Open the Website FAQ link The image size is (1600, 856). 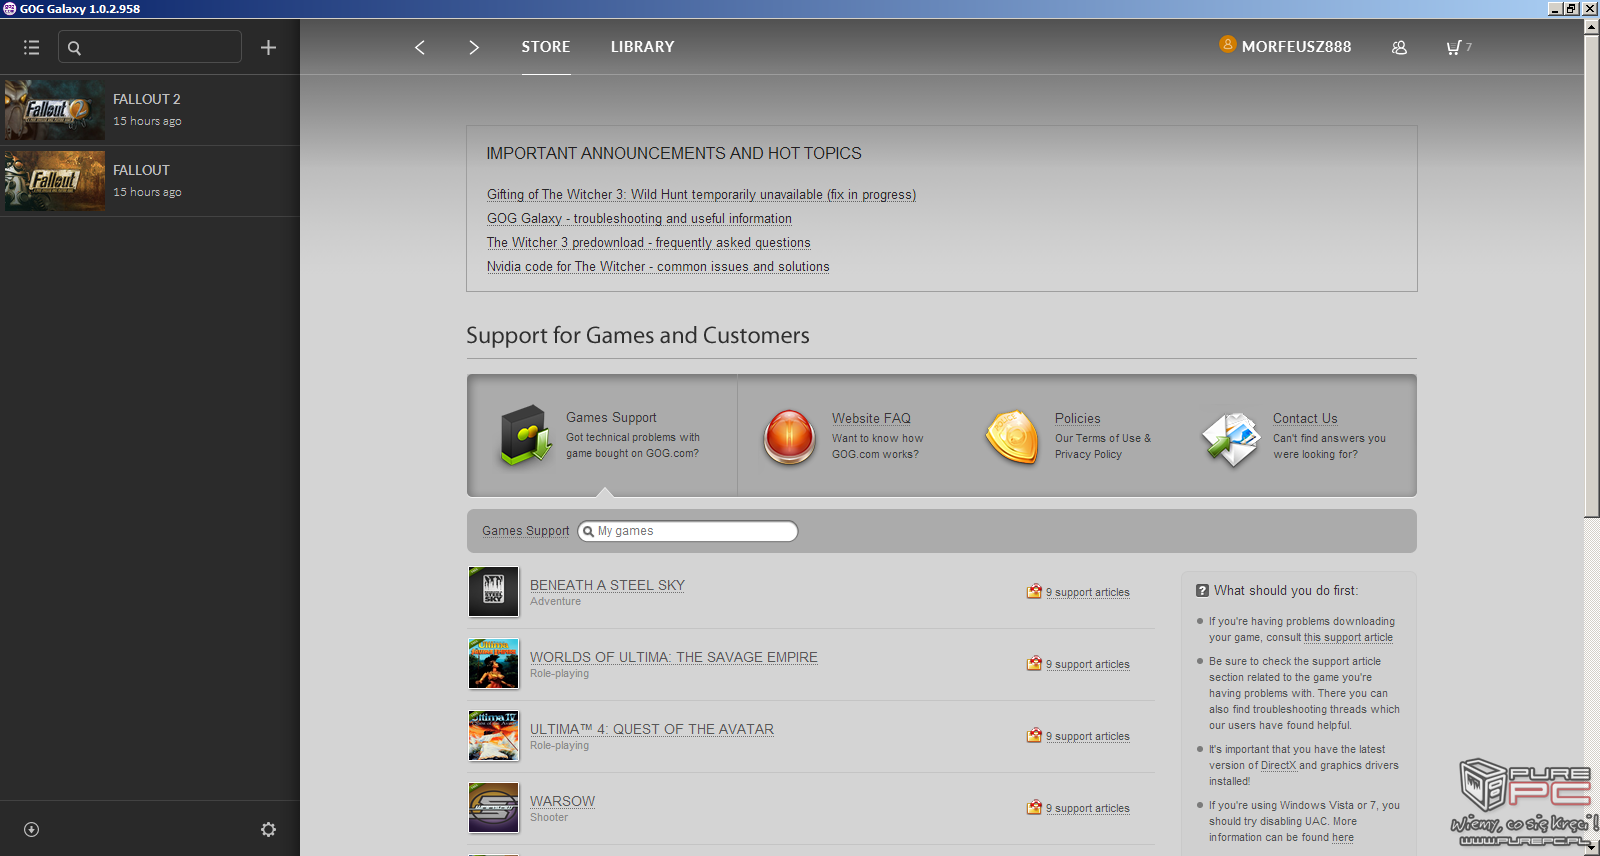tap(871, 419)
